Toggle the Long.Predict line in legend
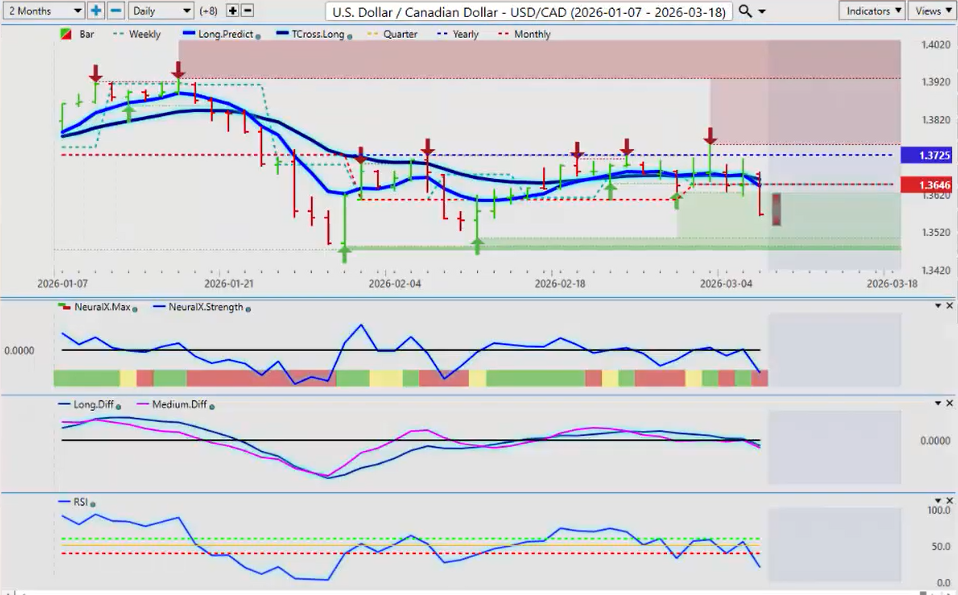 218,34
